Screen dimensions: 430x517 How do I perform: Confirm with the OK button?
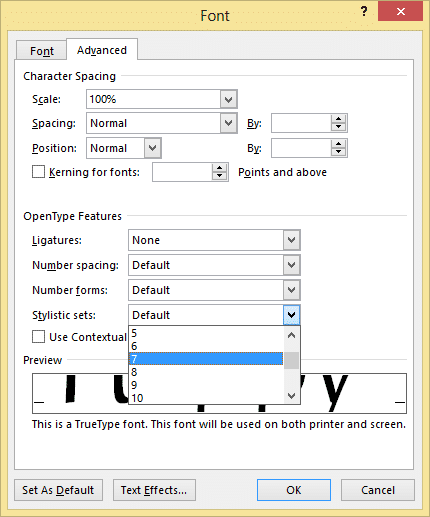tap(294, 490)
